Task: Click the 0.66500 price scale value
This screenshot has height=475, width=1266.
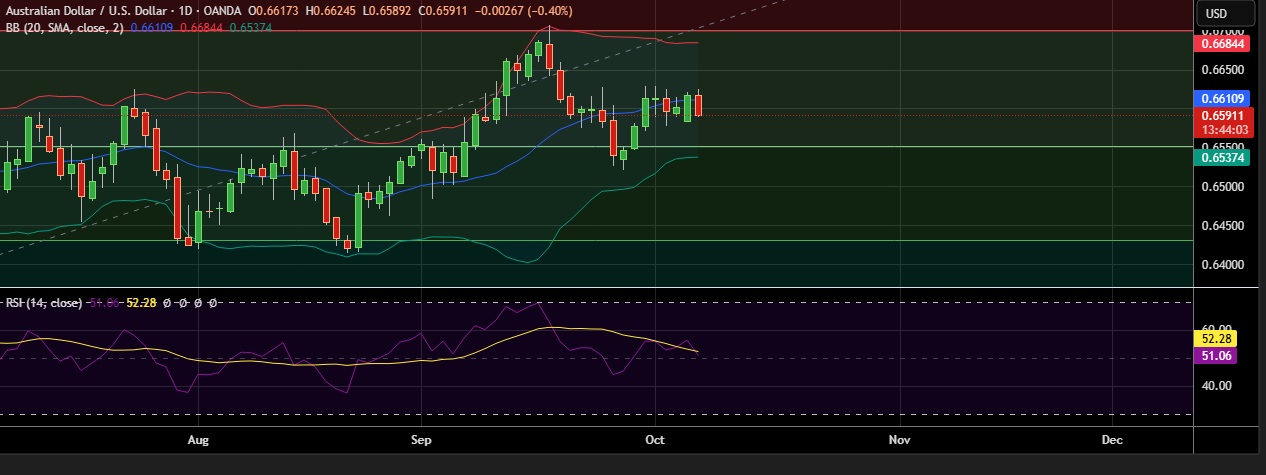Action: [x=1222, y=71]
